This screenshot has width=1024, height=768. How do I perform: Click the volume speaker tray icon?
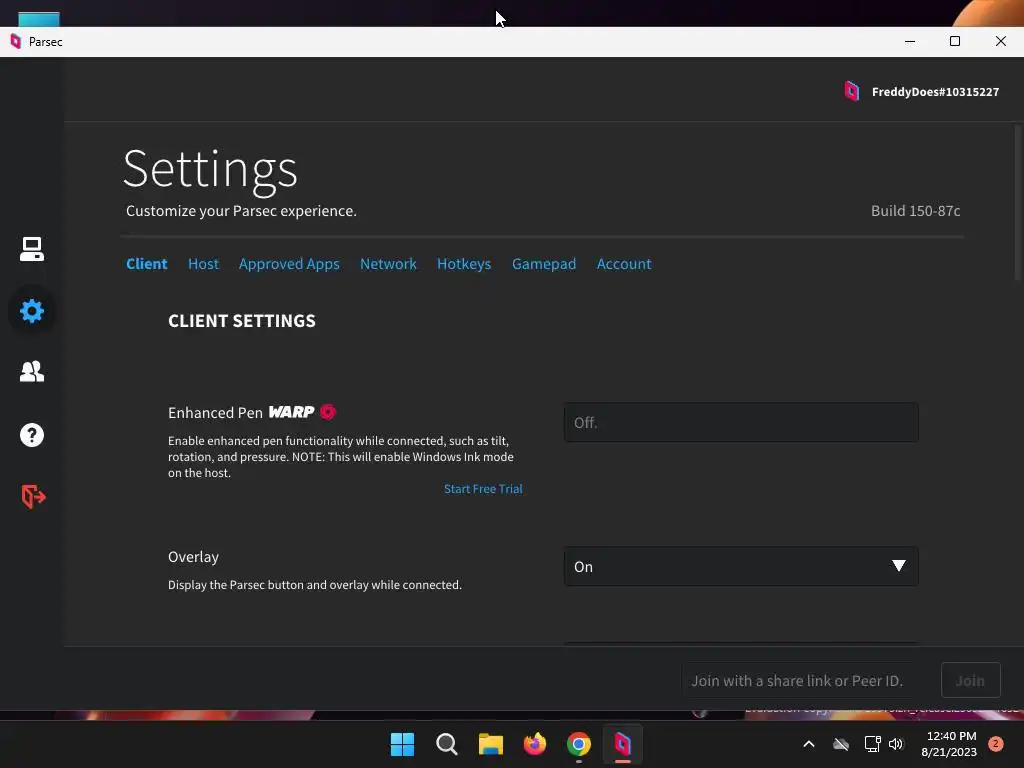[x=896, y=744]
